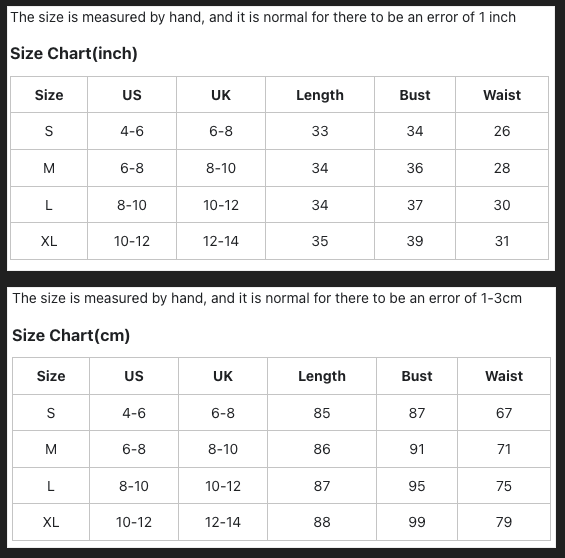Click the S size cell in cm chart
This screenshot has height=558, width=565.
coord(51,413)
